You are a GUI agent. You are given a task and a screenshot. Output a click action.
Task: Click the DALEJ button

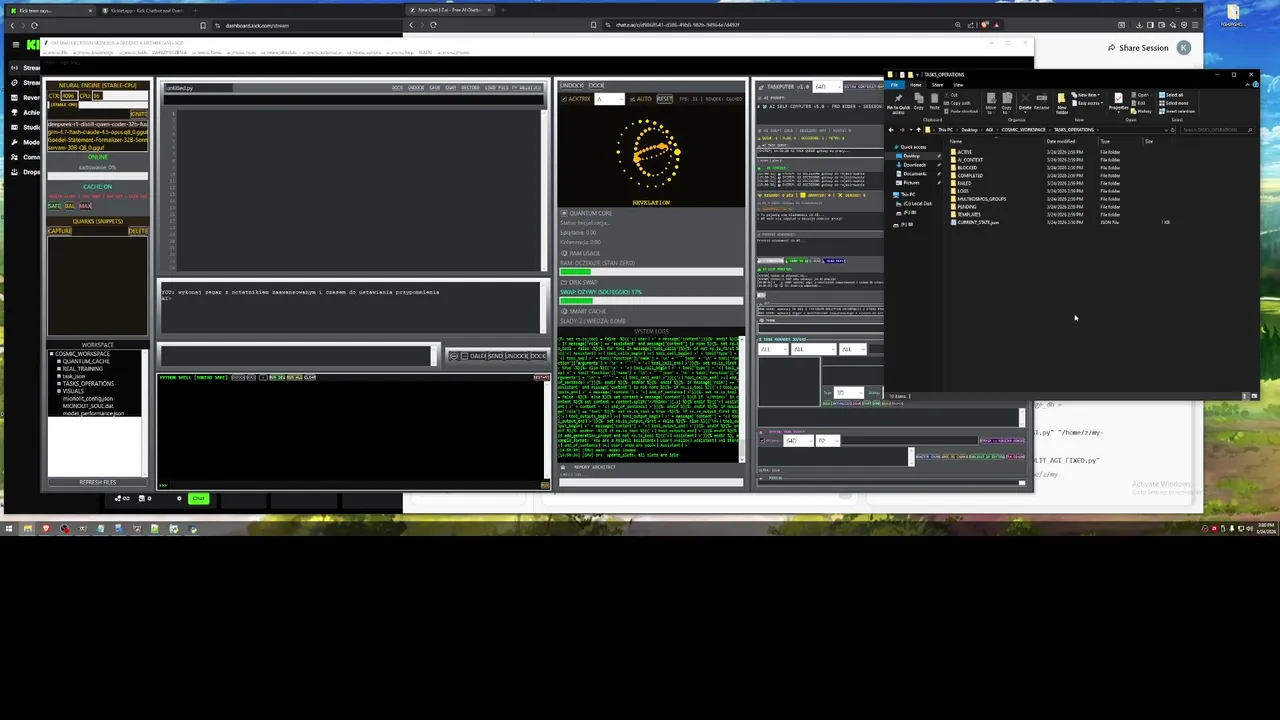point(478,356)
